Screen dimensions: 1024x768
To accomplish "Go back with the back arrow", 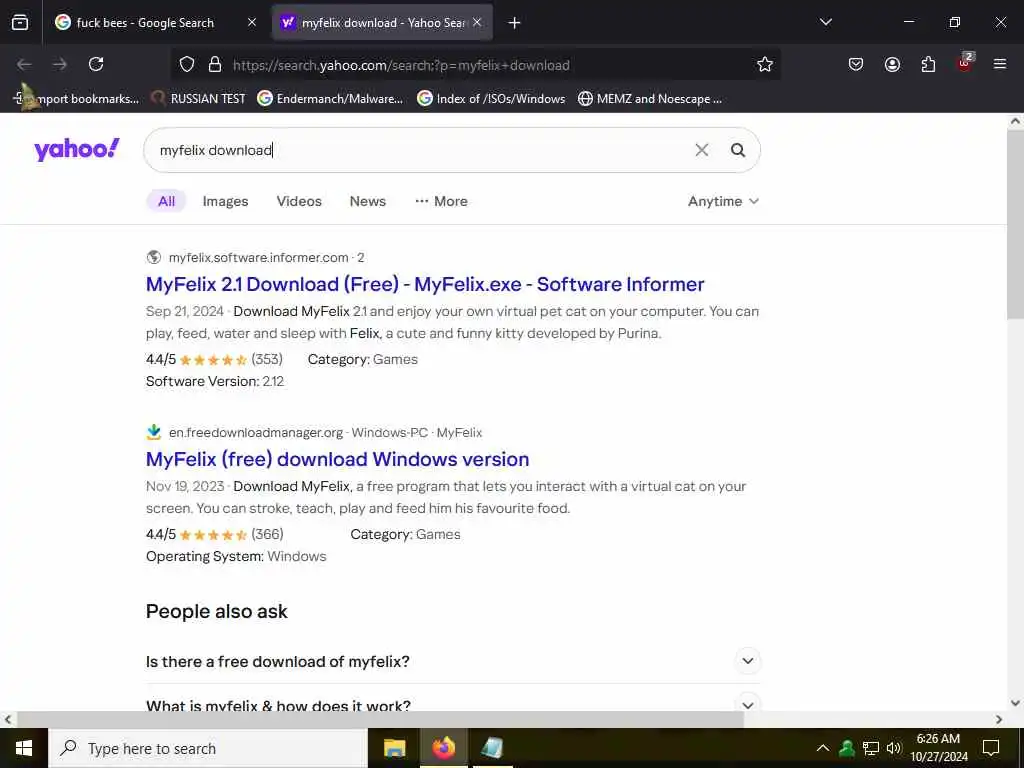I will pyautogui.click(x=24, y=64).
